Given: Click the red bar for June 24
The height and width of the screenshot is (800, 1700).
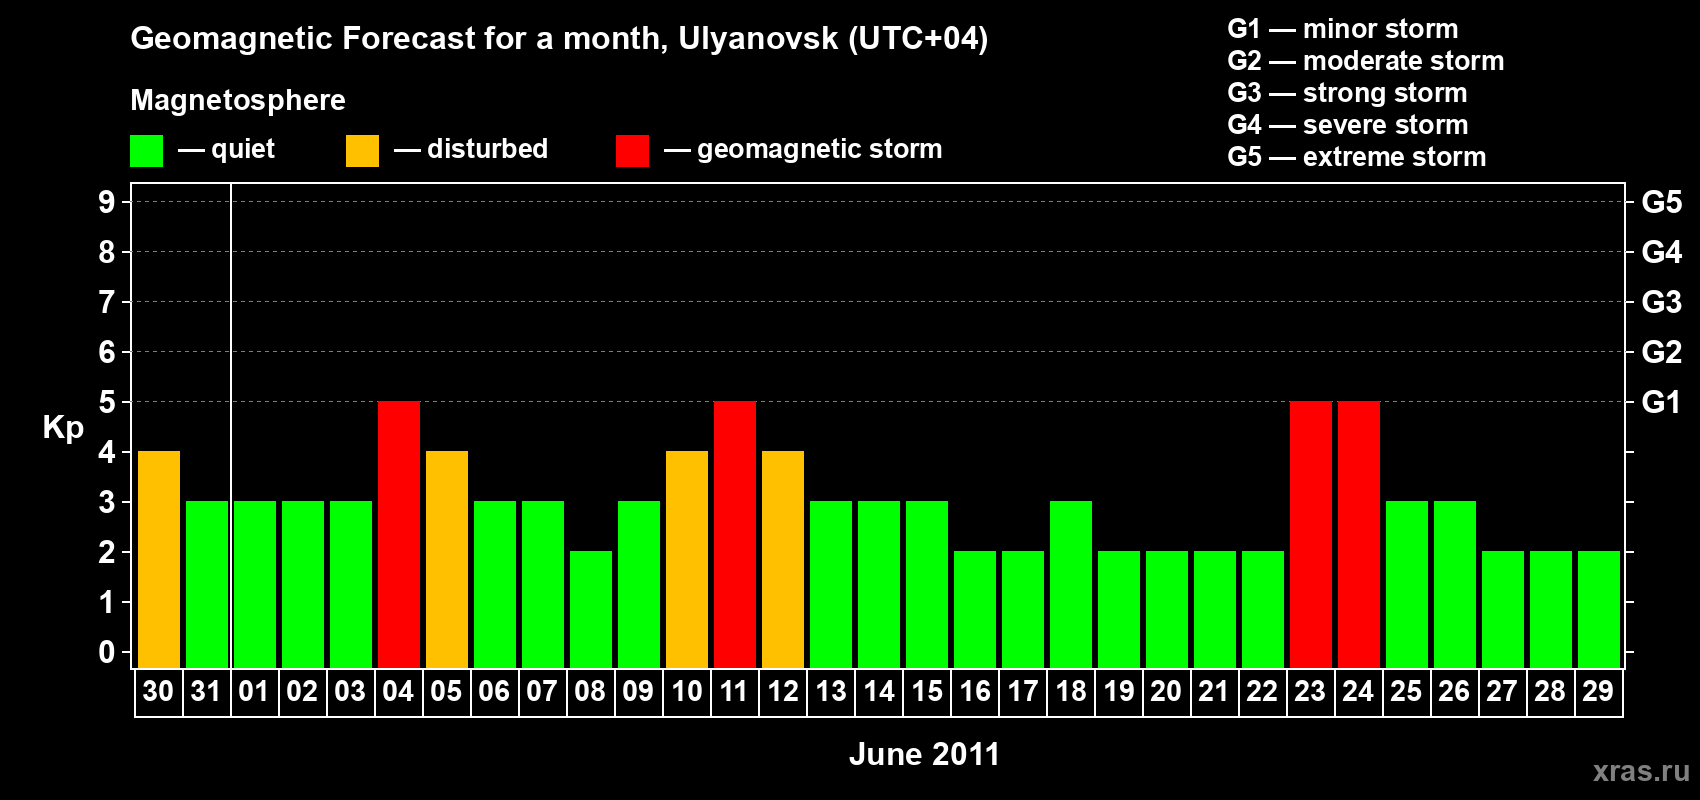Looking at the screenshot, I should [1359, 534].
